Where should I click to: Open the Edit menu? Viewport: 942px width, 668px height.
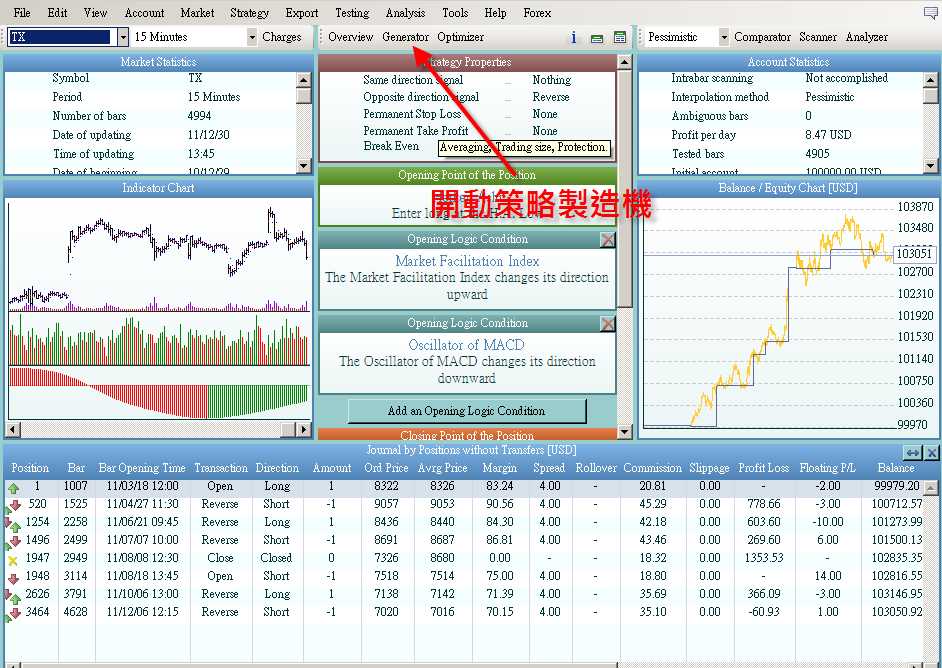tap(57, 13)
